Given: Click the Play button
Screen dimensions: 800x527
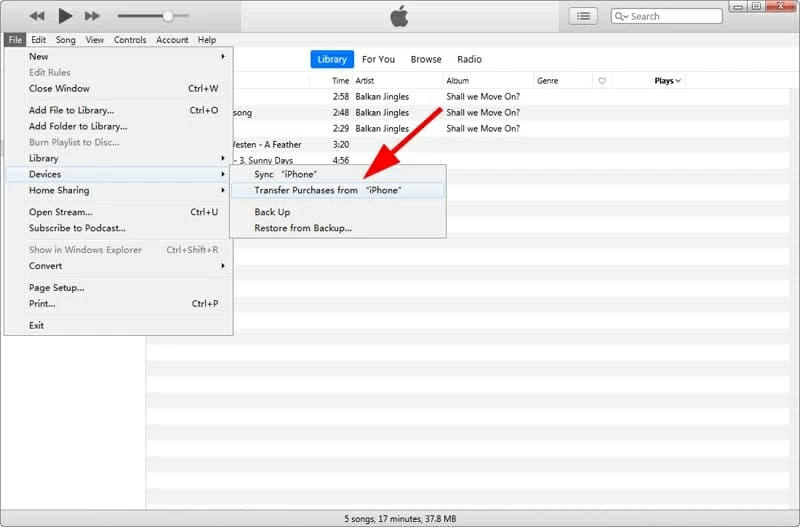Looking at the screenshot, I should point(66,16).
